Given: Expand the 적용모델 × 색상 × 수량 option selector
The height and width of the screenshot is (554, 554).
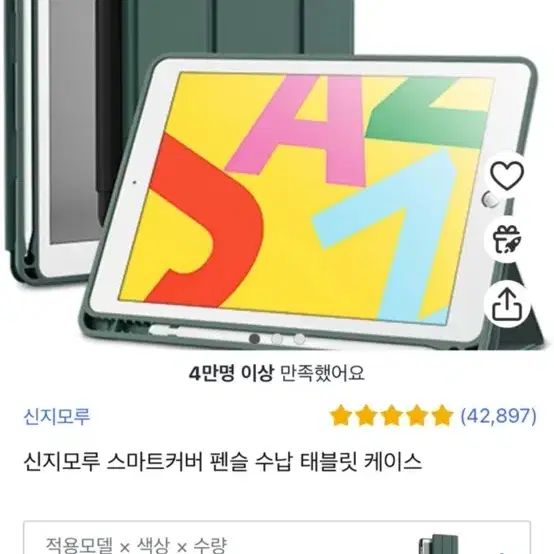Looking at the screenshot, I should click(x=277, y=538).
